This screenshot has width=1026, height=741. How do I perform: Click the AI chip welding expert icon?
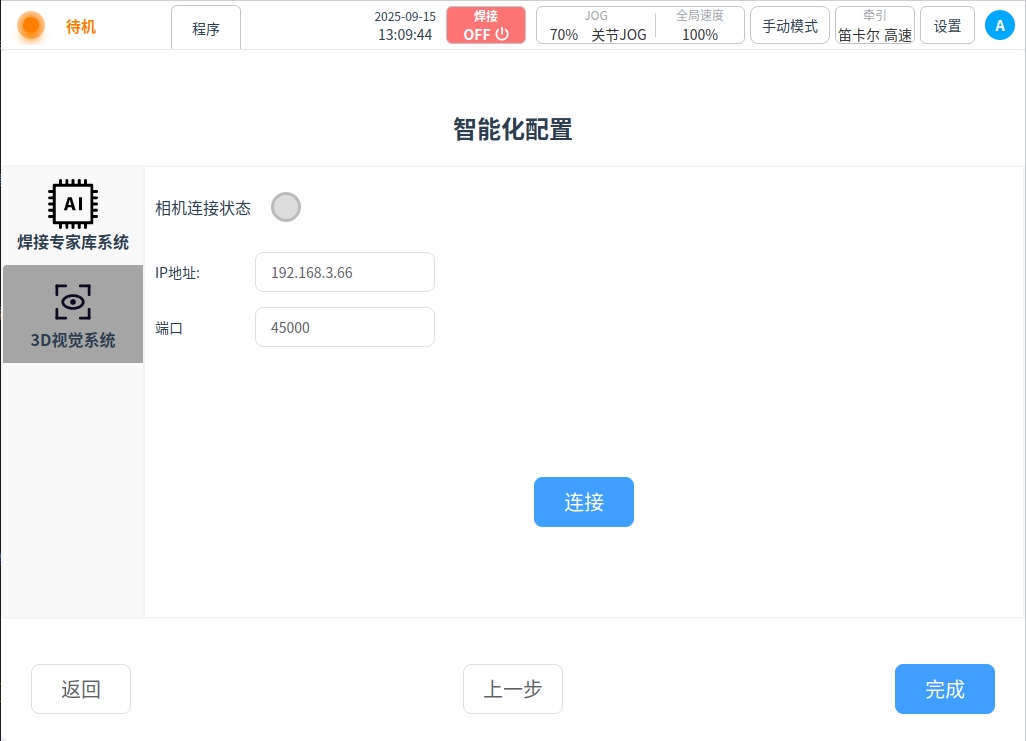point(73,203)
